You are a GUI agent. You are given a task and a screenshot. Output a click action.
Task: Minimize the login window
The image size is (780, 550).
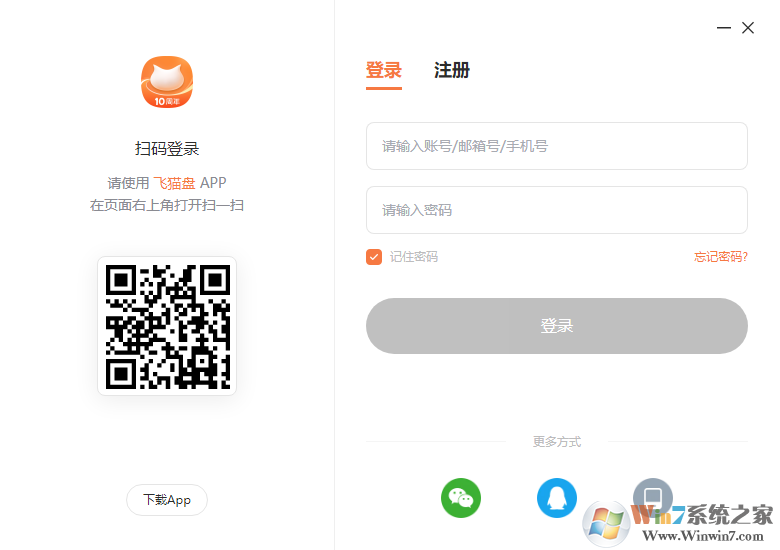coord(723,28)
